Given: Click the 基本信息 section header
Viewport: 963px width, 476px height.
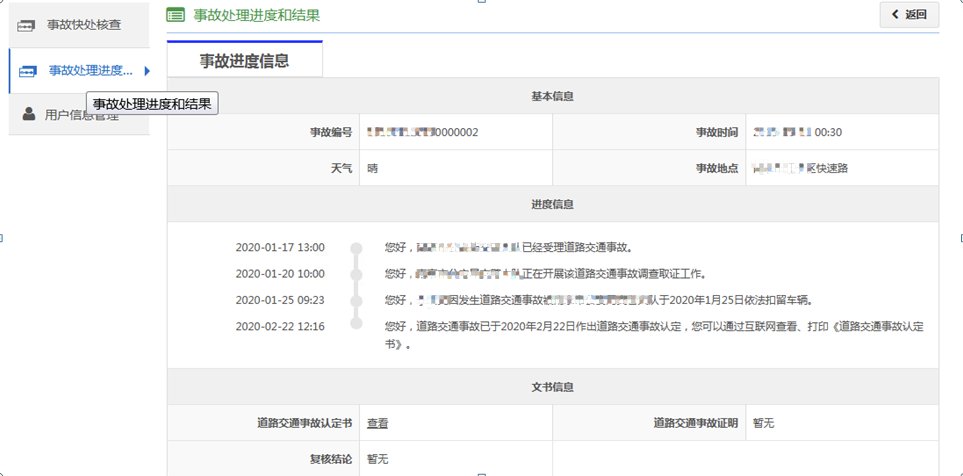Looking at the screenshot, I should (552, 97).
